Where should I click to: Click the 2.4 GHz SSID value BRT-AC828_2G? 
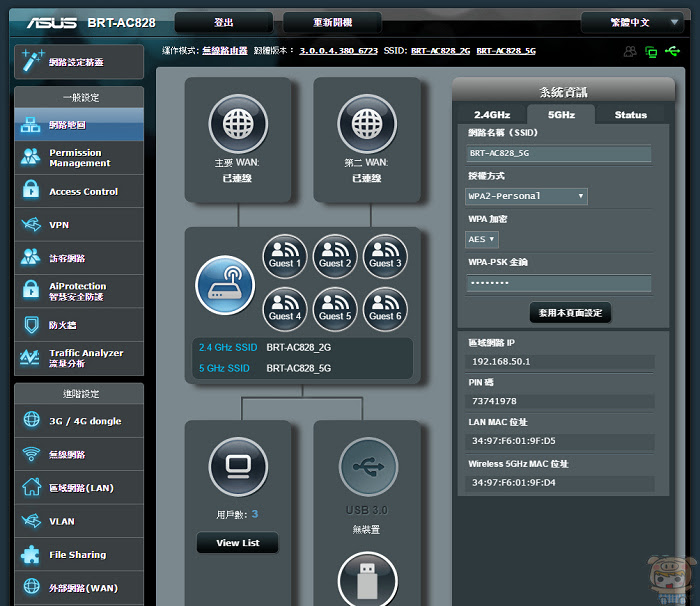coord(299,347)
